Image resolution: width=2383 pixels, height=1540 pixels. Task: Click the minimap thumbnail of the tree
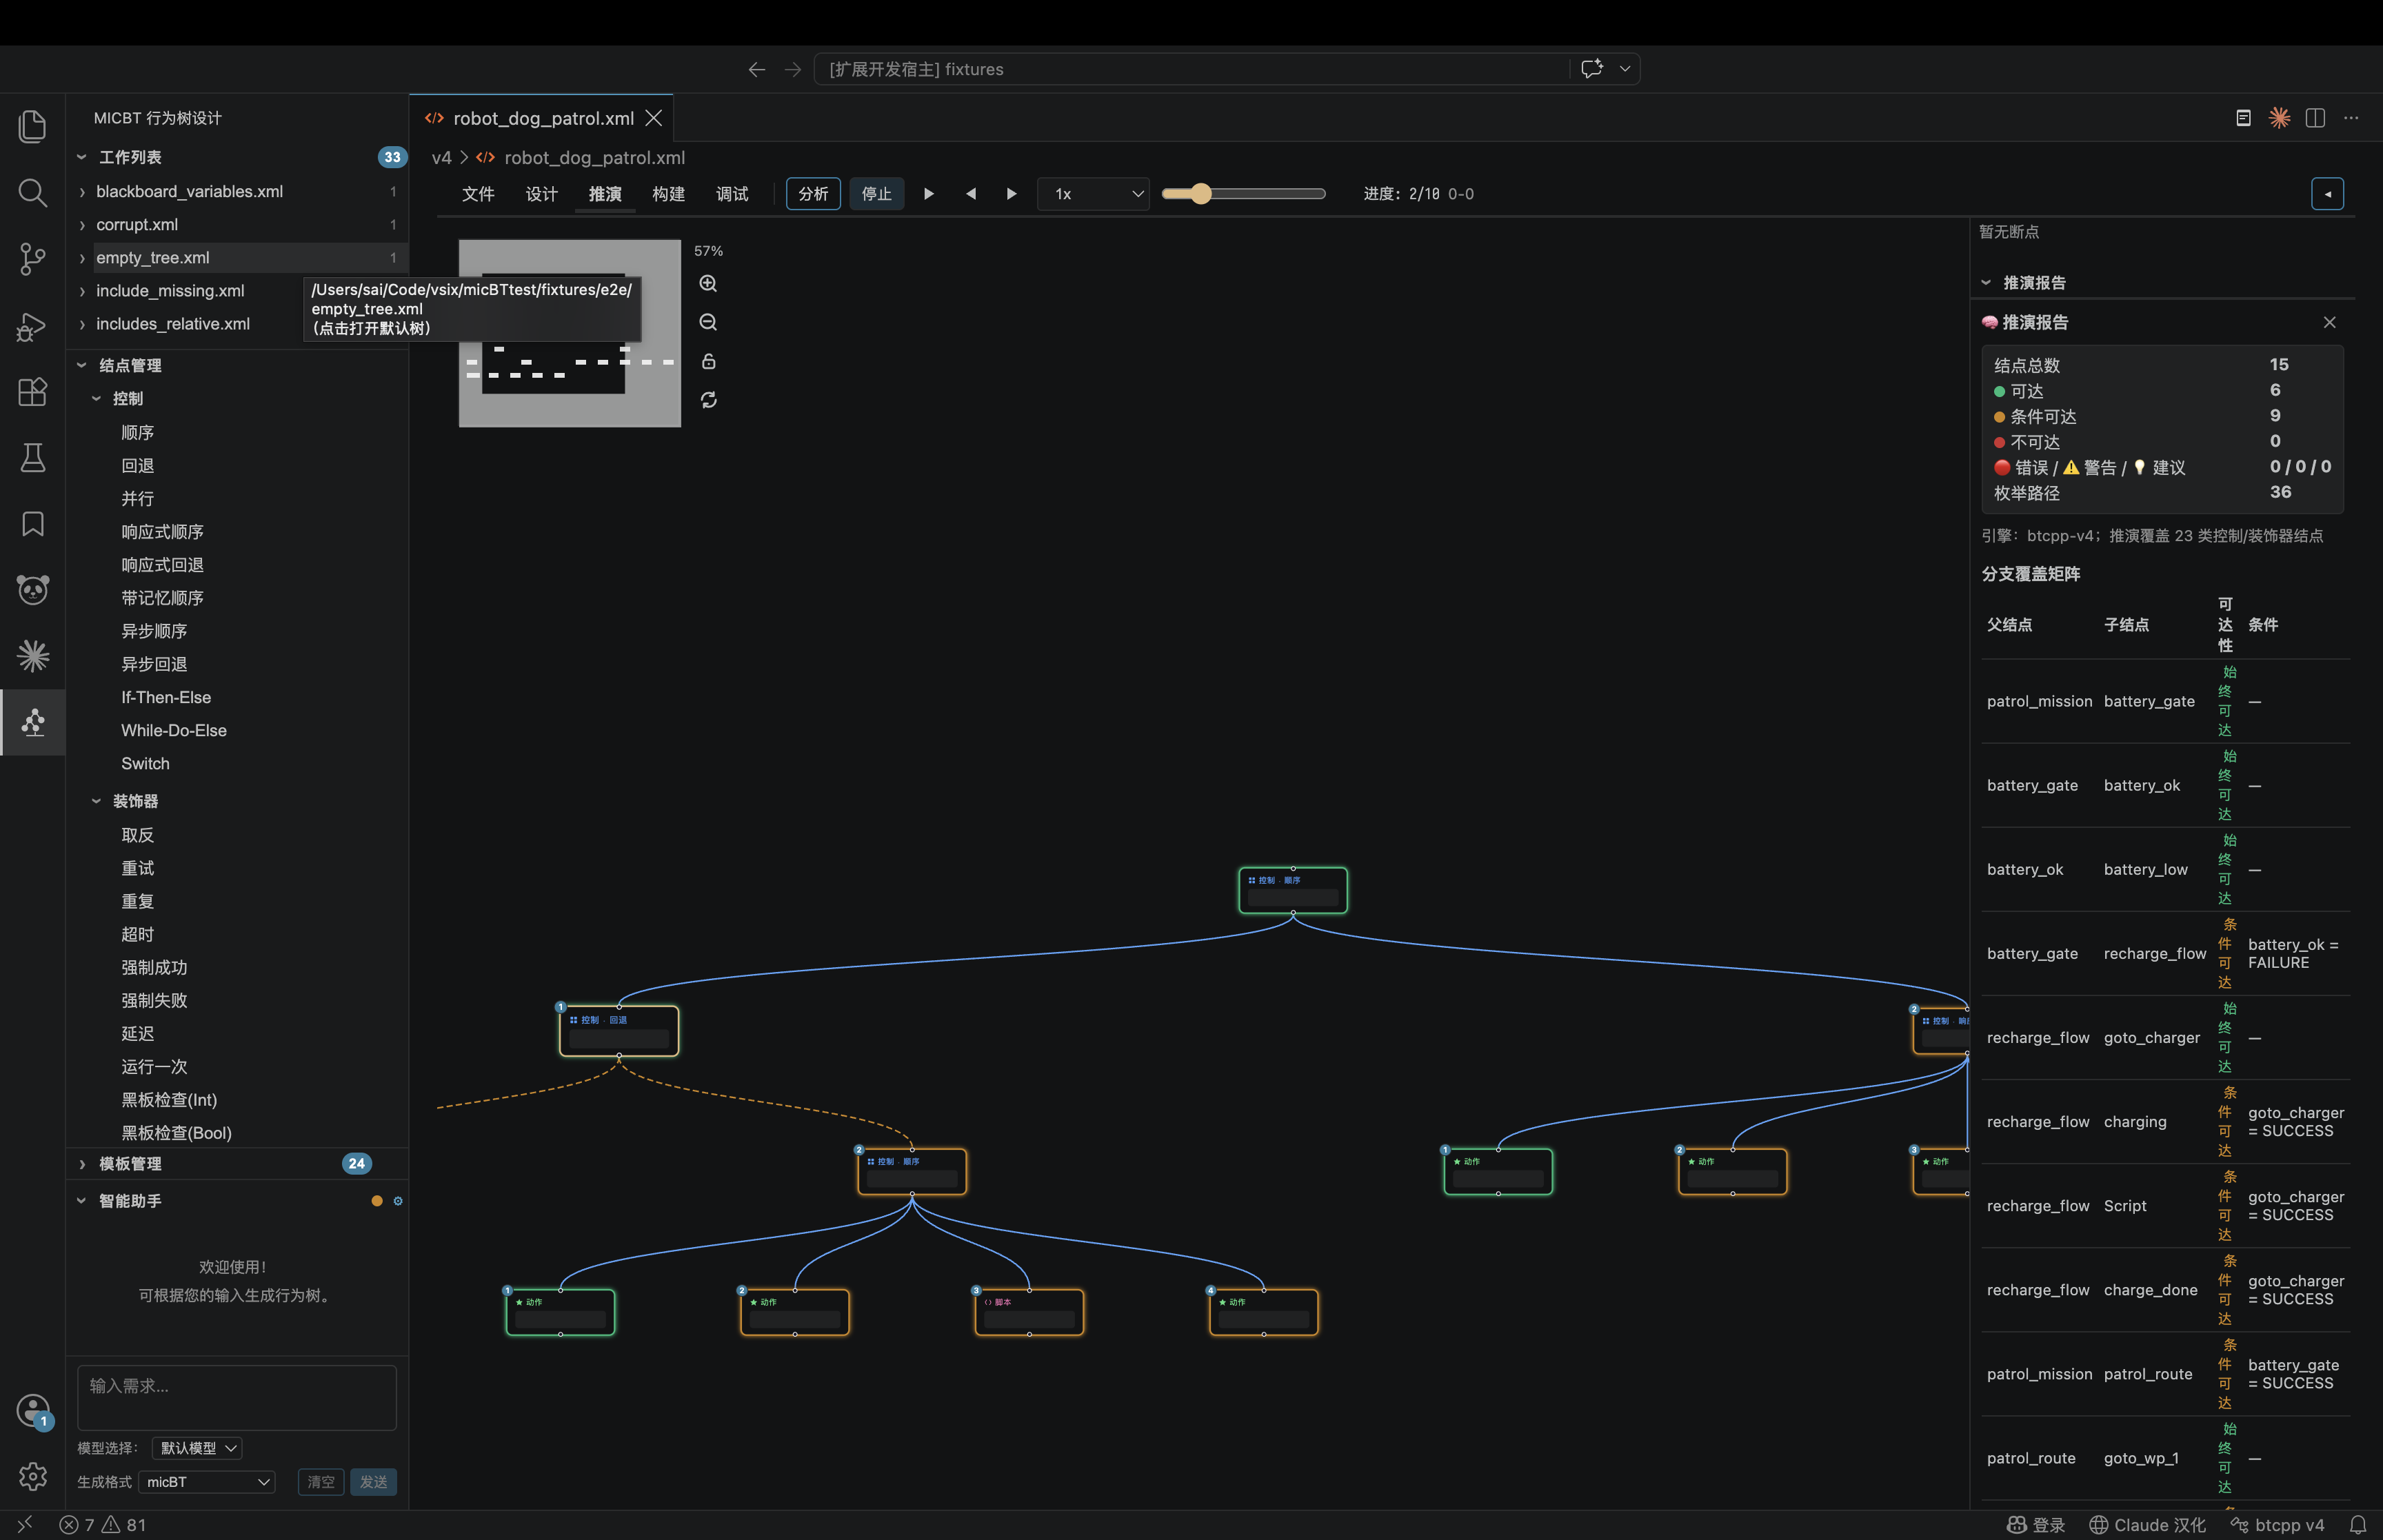(x=570, y=334)
